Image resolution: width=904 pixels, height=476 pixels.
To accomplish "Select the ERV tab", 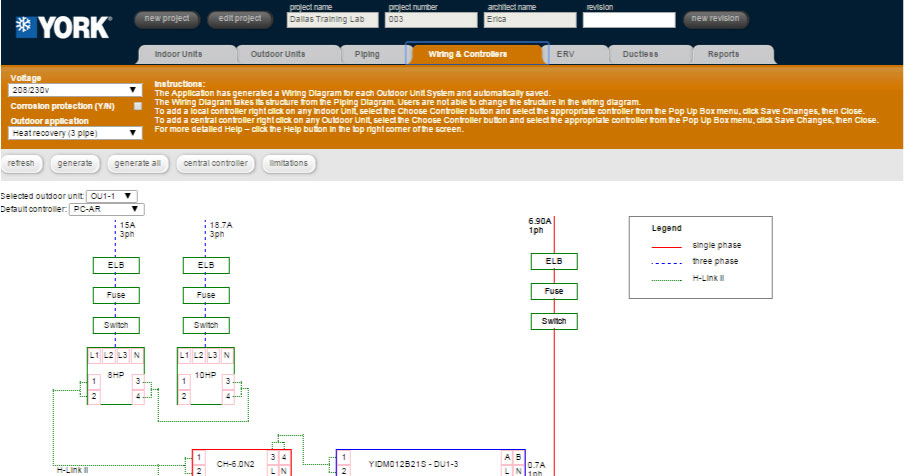I will point(565,54).
